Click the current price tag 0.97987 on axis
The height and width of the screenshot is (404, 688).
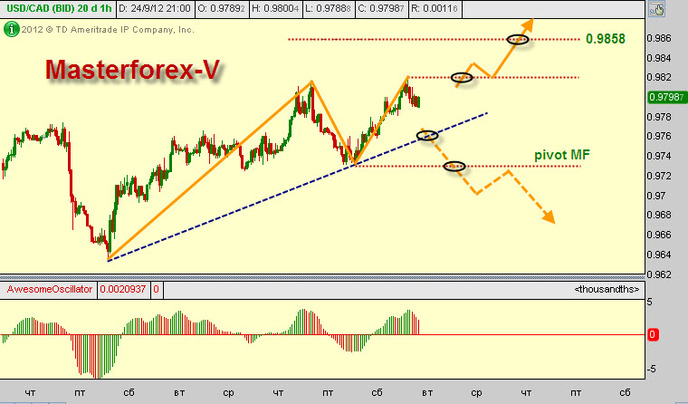point(664,97)
